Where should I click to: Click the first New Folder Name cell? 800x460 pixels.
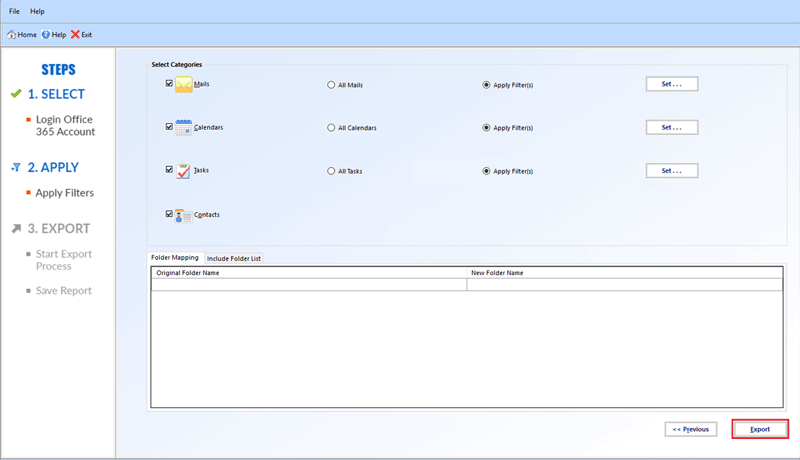click(x=624, y=285)
